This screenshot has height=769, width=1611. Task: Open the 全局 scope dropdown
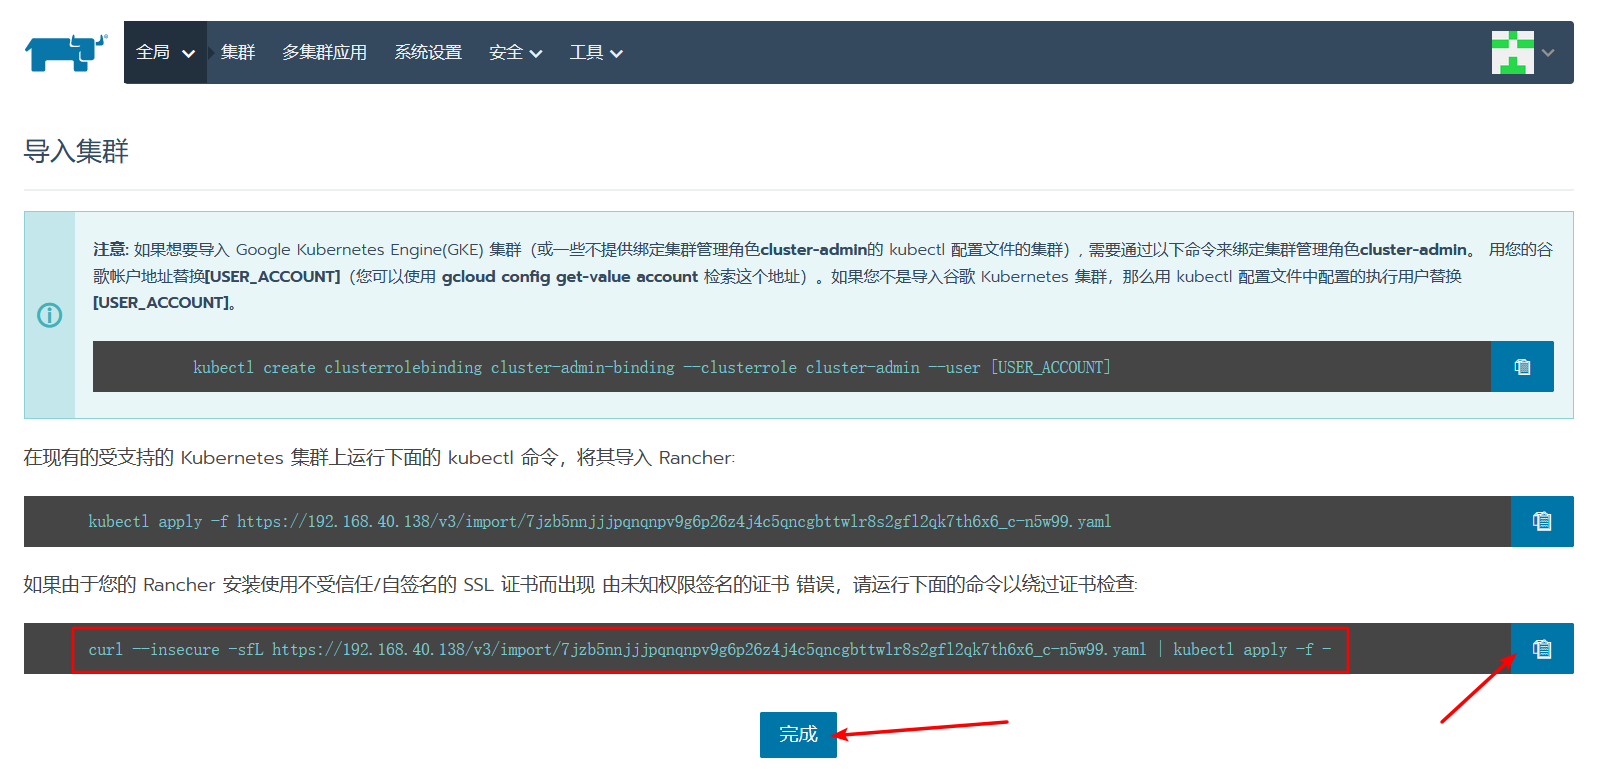click(165, 52)
